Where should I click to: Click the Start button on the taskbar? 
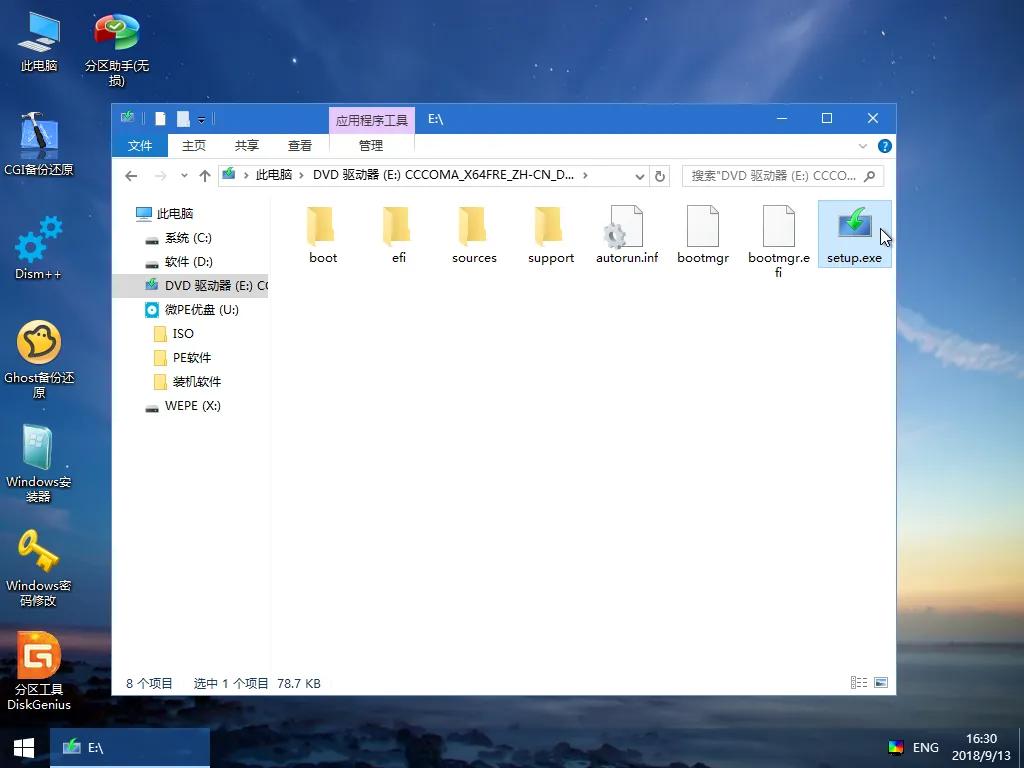point(21,747)
